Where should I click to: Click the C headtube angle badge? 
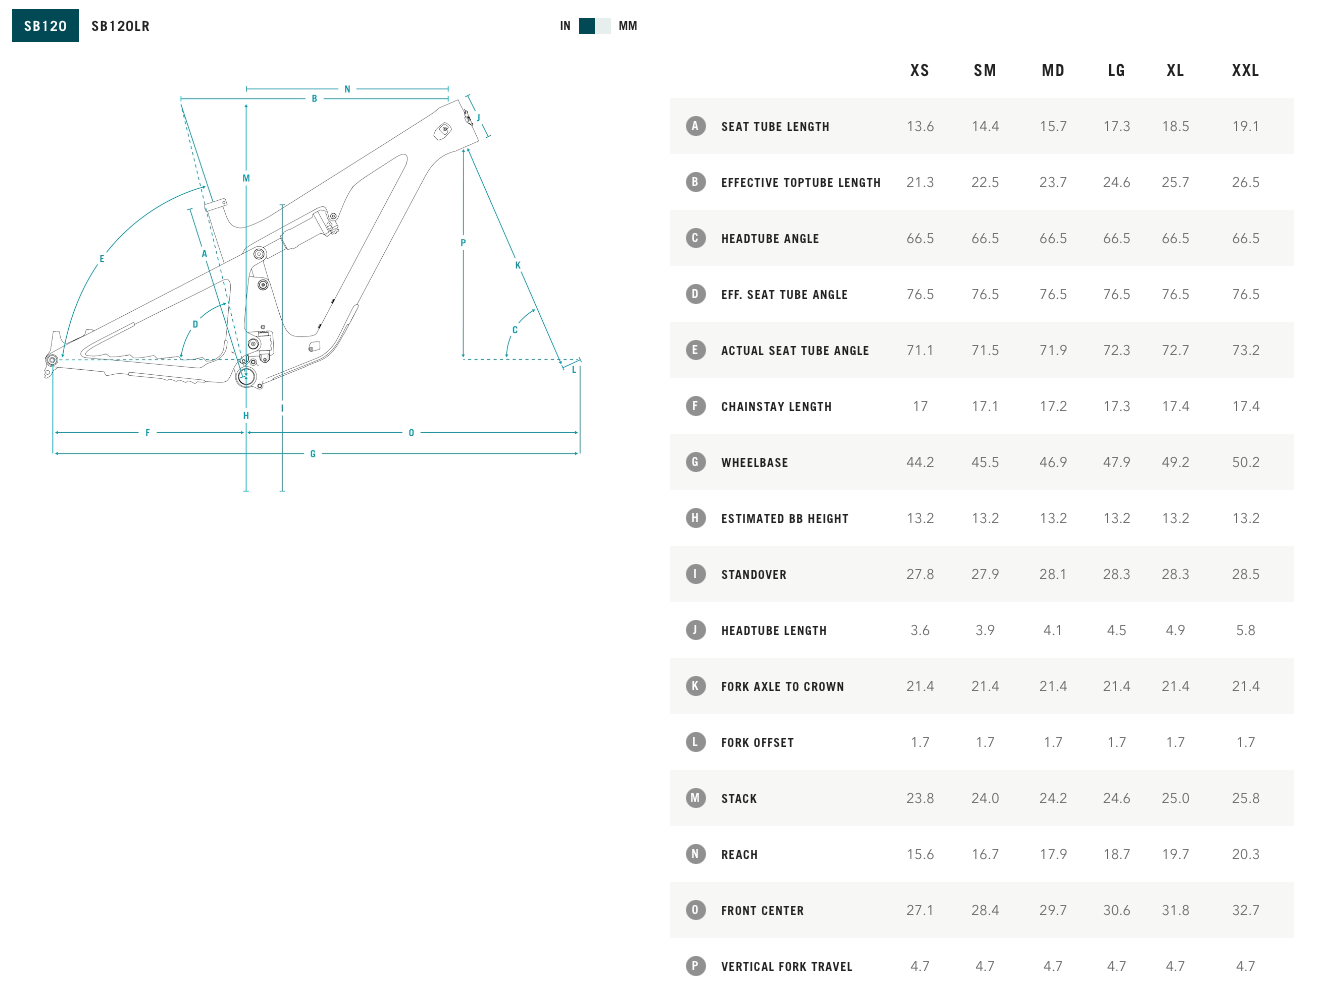(x=695, y=238)
